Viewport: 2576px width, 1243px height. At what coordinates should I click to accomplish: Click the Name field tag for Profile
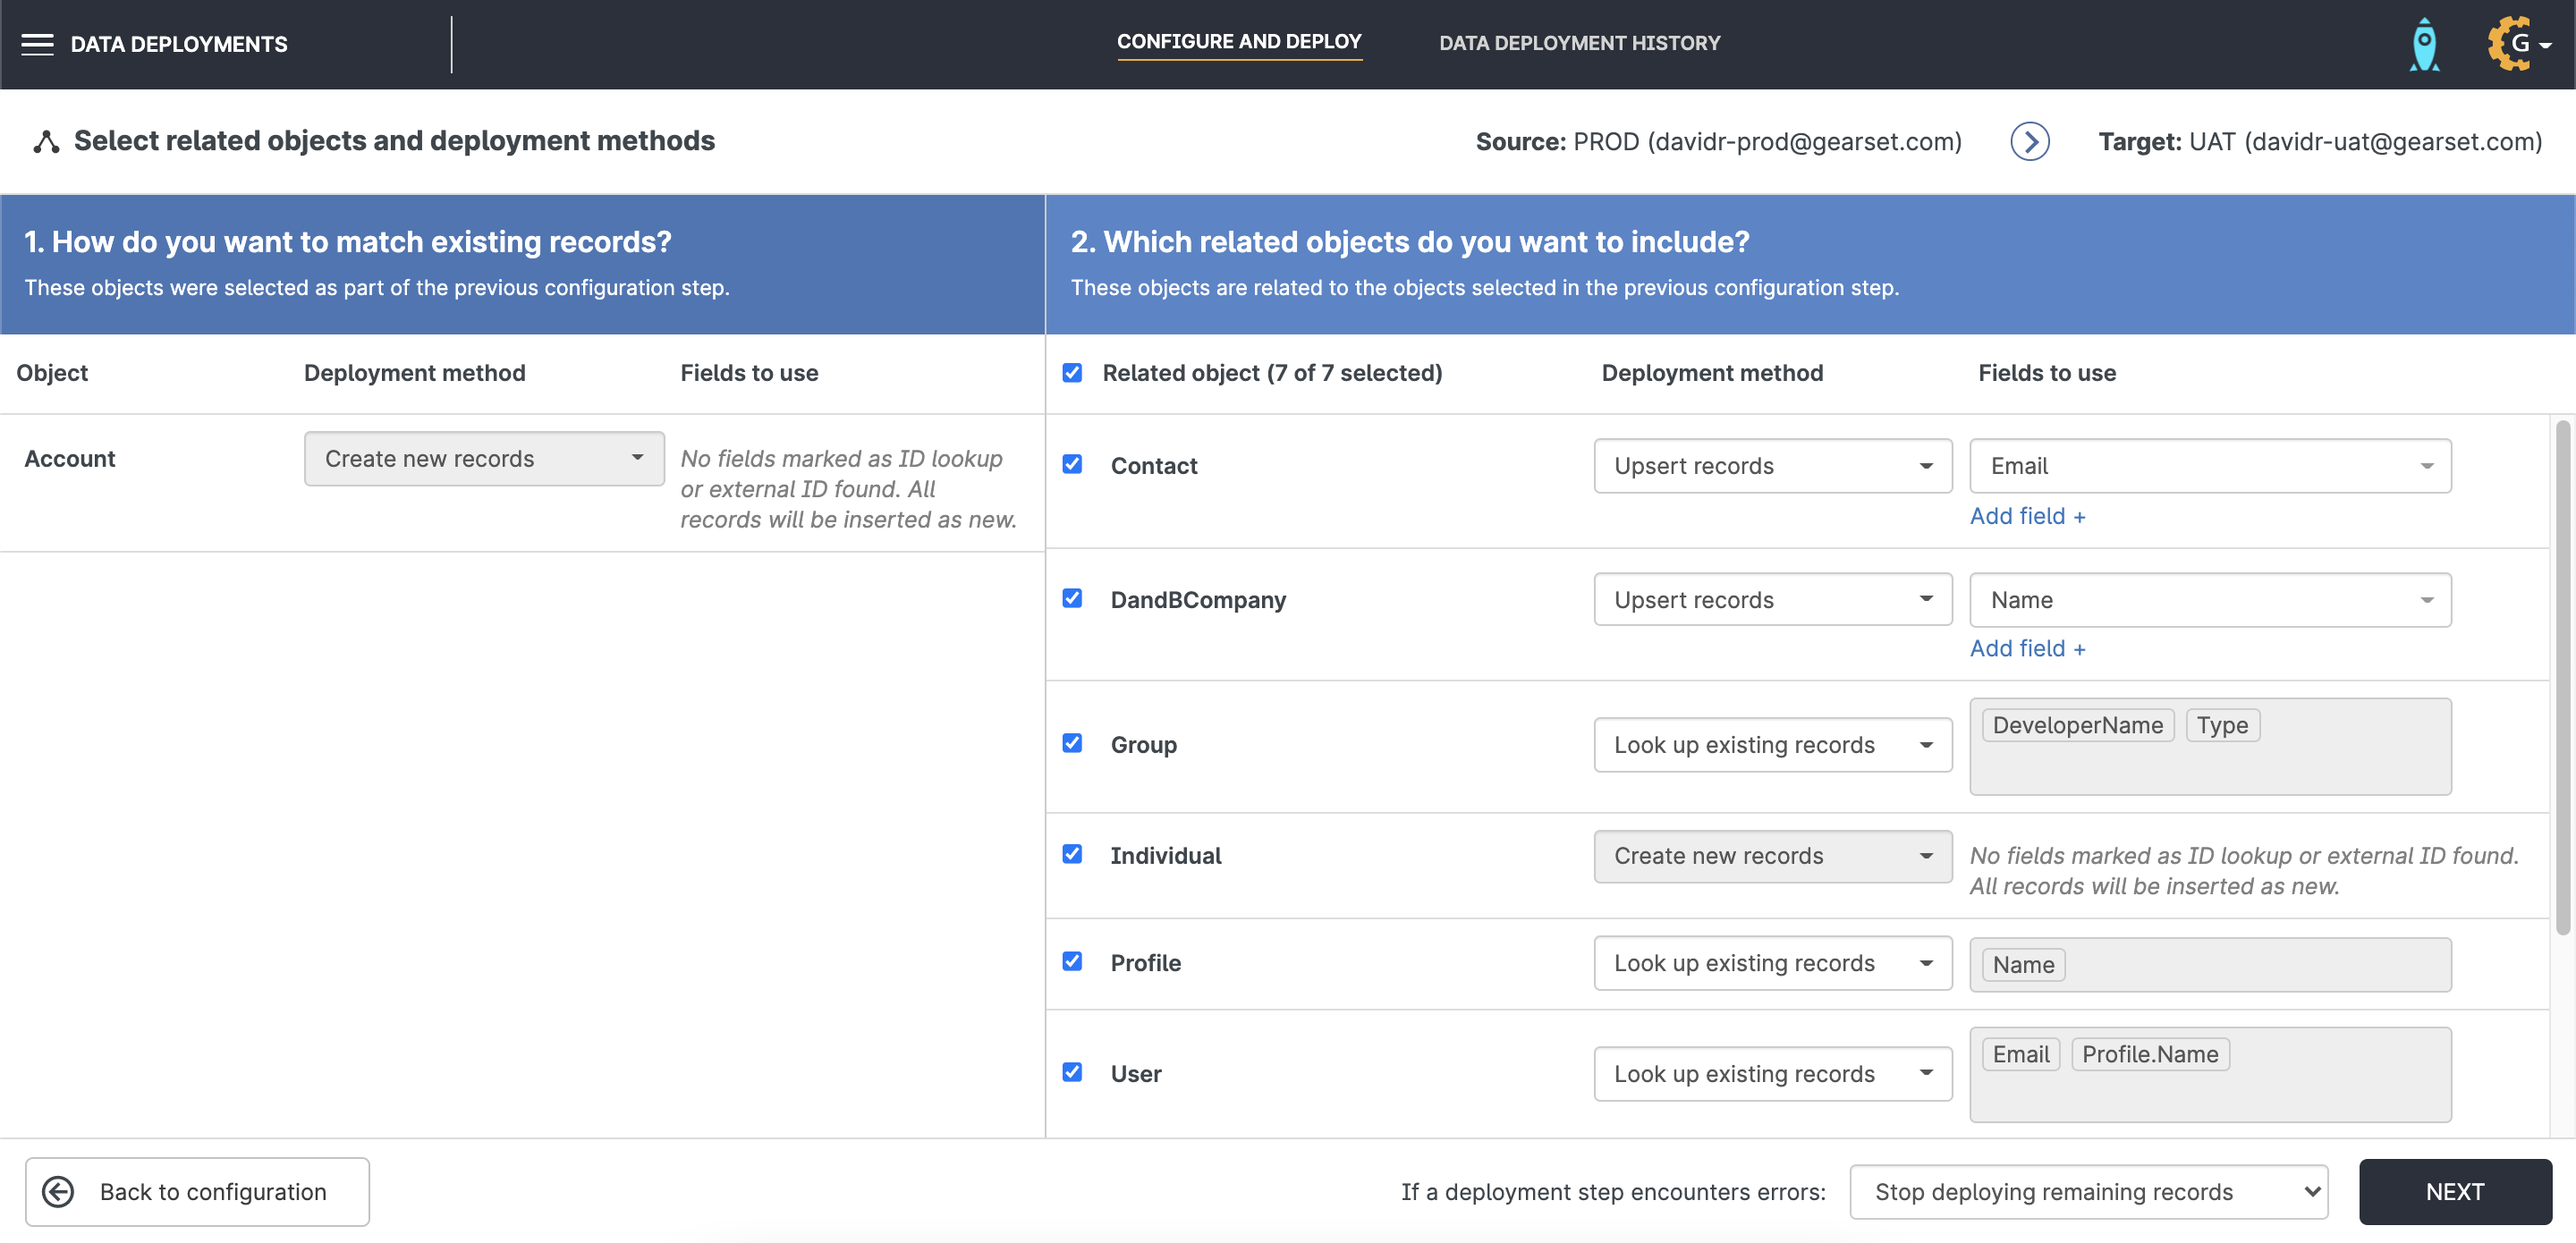coord(2023,965)
